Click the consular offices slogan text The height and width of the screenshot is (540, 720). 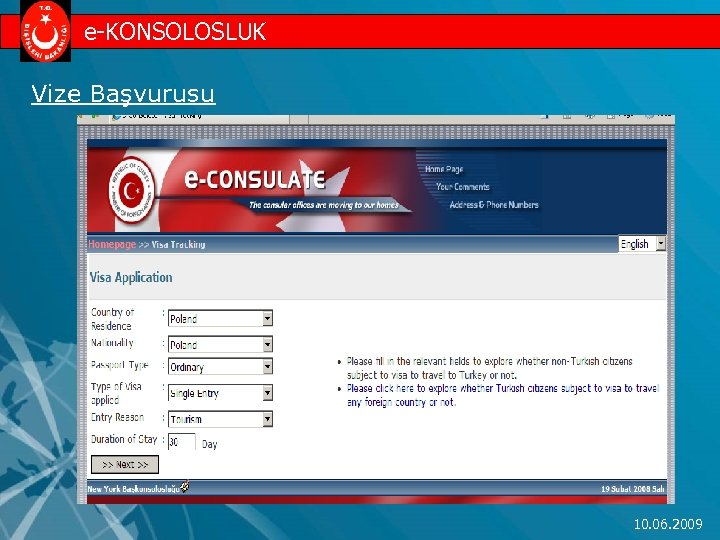click(x=324, y=205)
